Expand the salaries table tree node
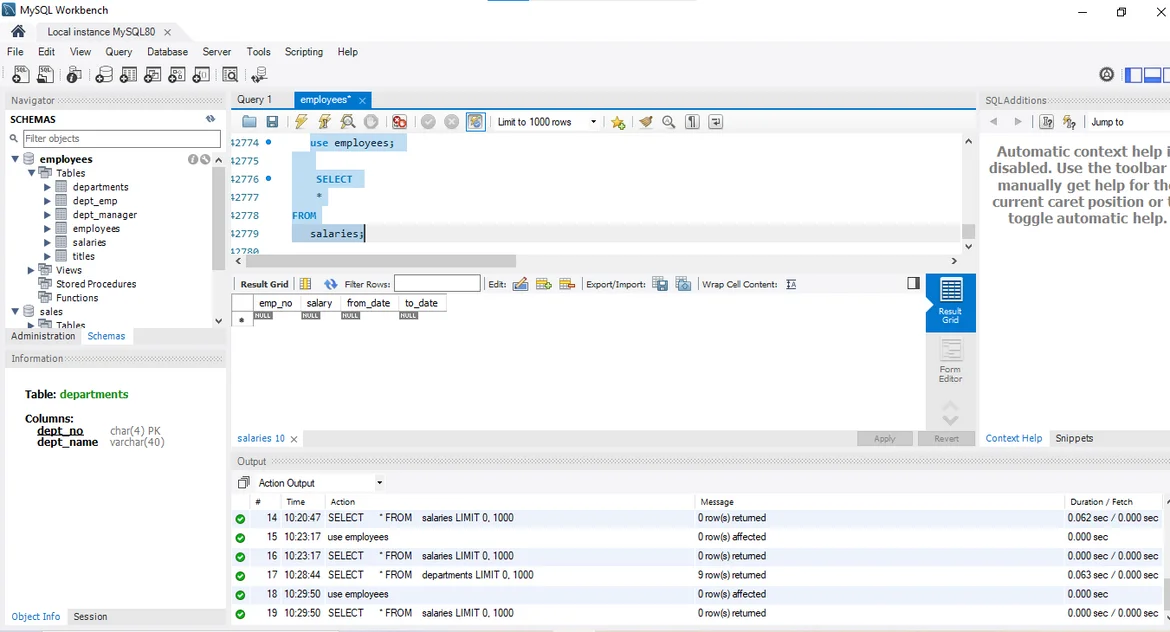The image size is (1170, 632). (47, 243)
